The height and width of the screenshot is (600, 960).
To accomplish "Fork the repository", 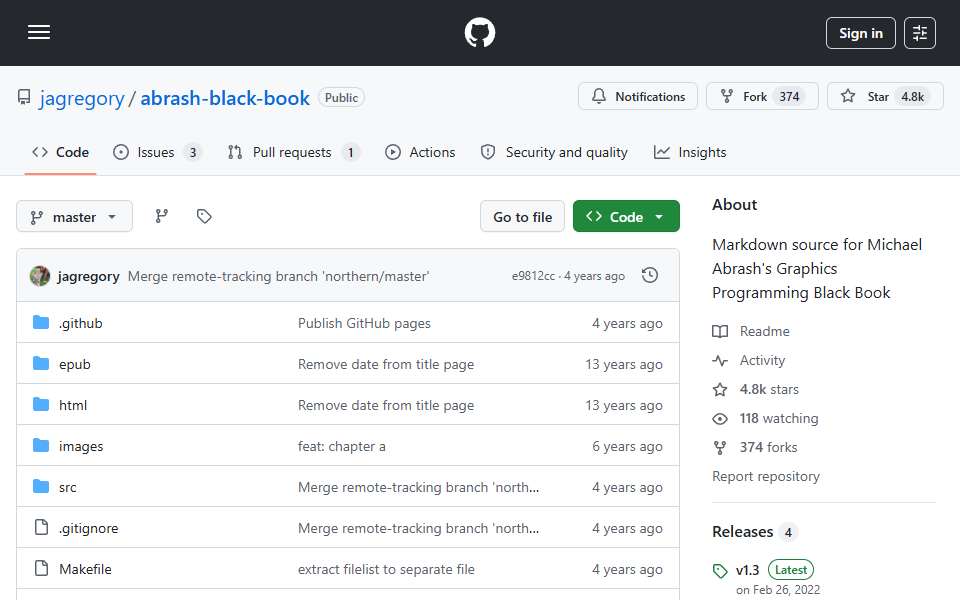I will pos(762,96).
